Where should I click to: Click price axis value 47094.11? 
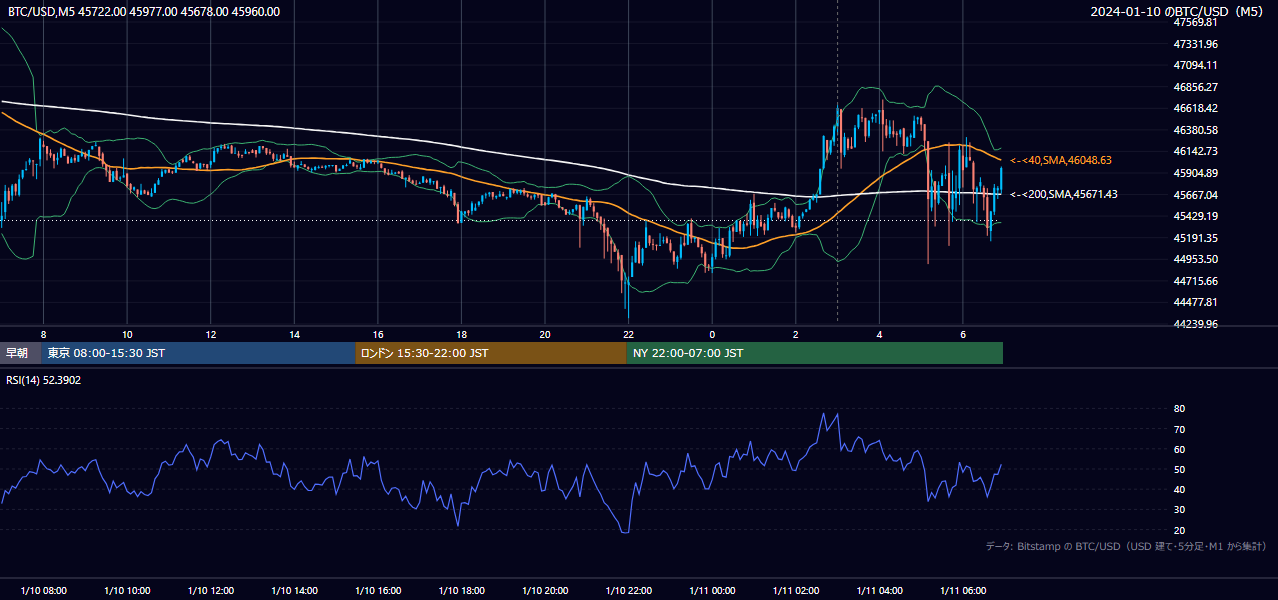tap(1195, 65)
